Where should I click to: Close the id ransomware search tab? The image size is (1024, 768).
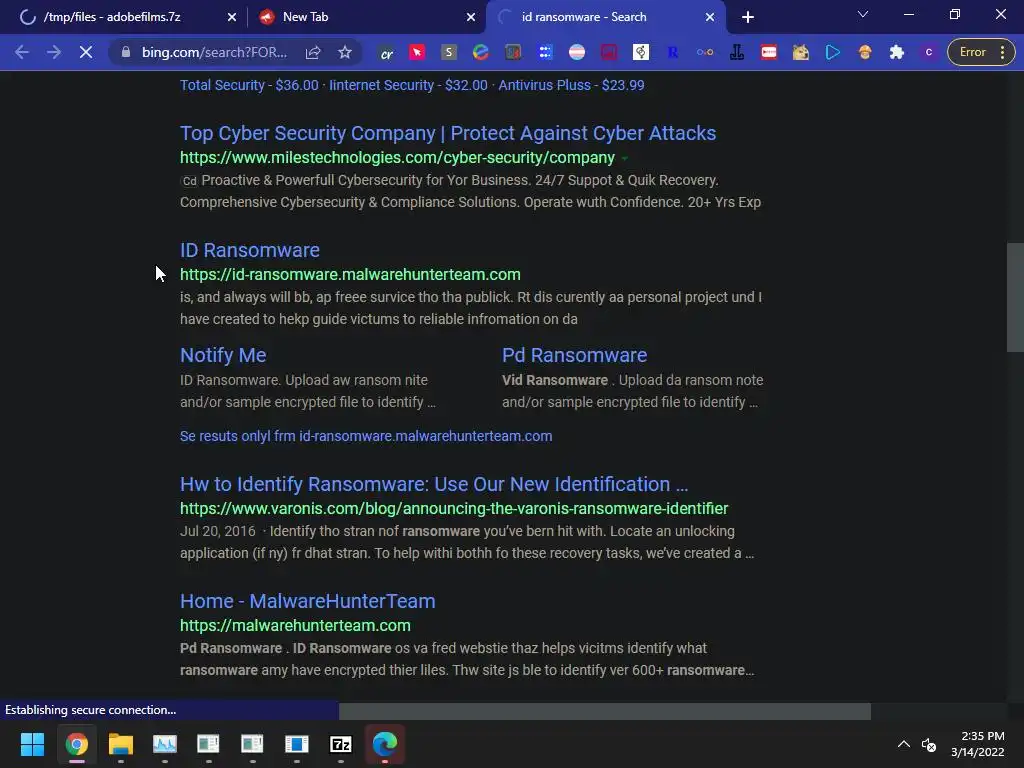[x=710, y=17]
